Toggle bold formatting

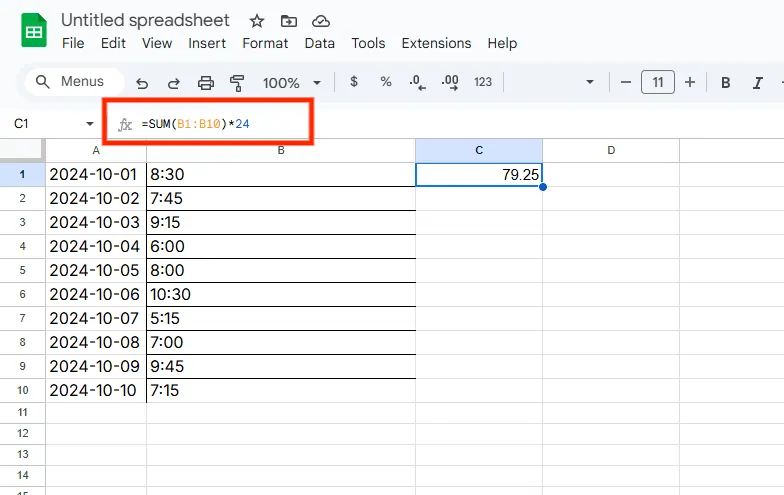[x=726, y=83]
